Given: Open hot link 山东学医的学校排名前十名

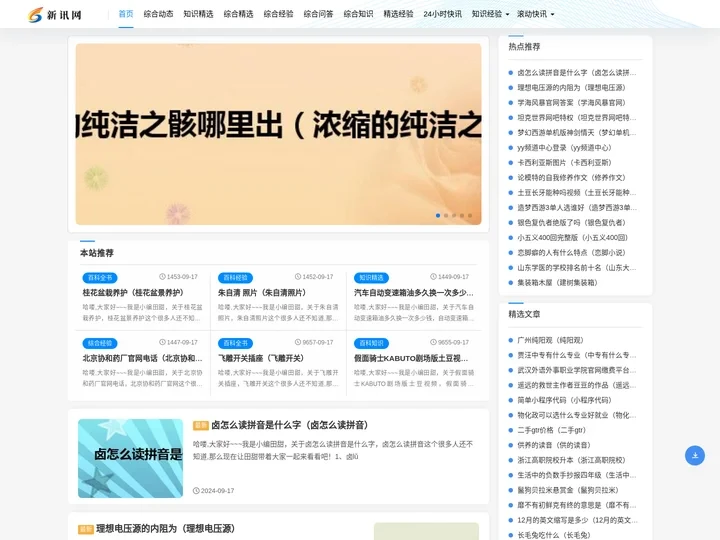Looking at the screenshot, I should click(x=577, y=268).
